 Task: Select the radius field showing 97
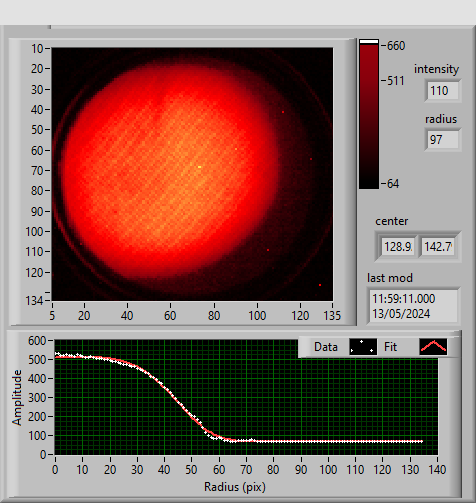[x=443, y=139]
